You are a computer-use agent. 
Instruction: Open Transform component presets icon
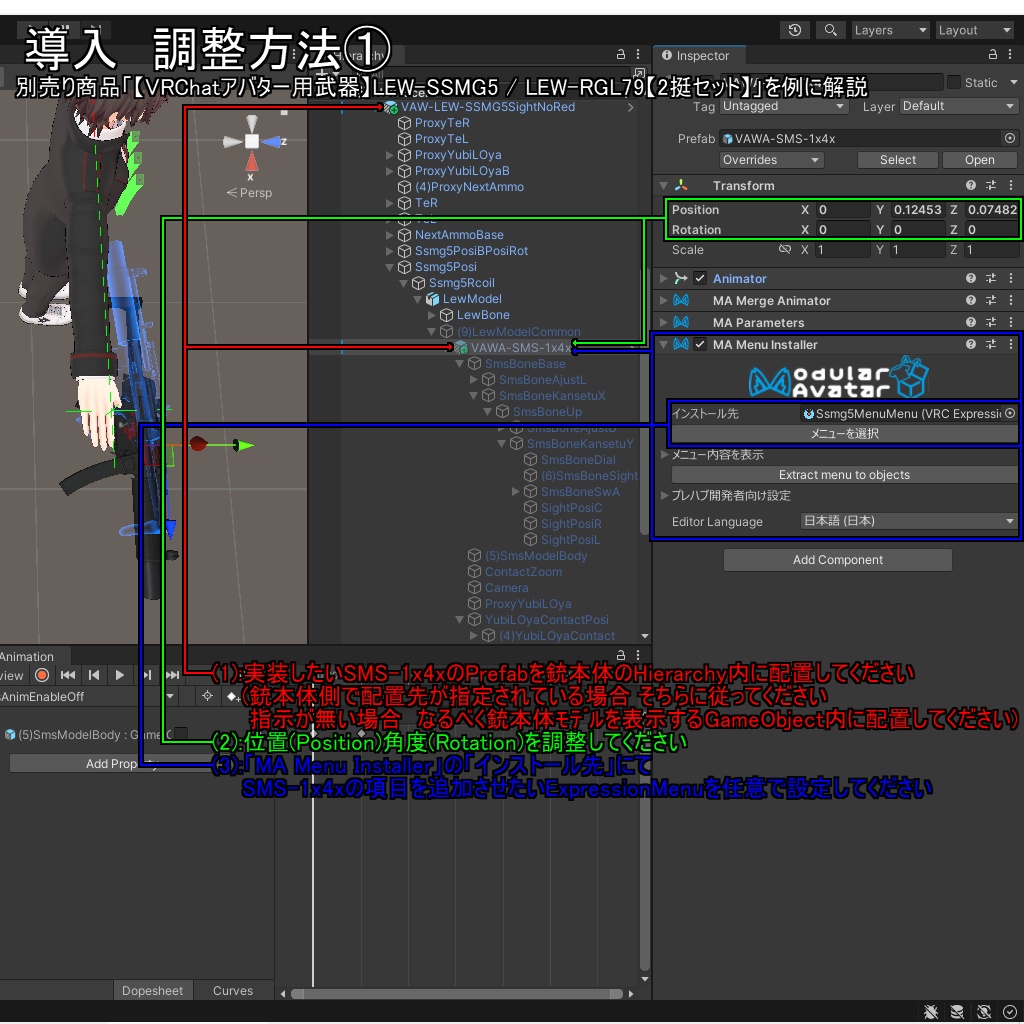coord(991,185)
